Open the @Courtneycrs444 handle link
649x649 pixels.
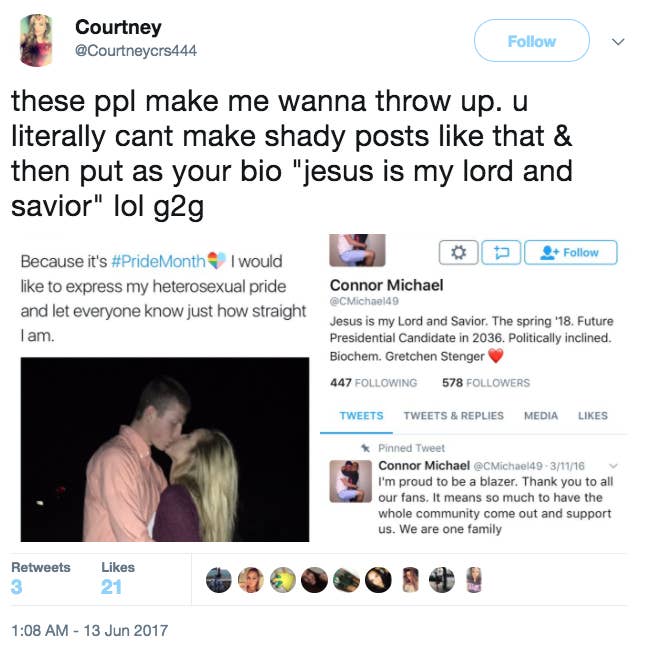pos(136,50)
